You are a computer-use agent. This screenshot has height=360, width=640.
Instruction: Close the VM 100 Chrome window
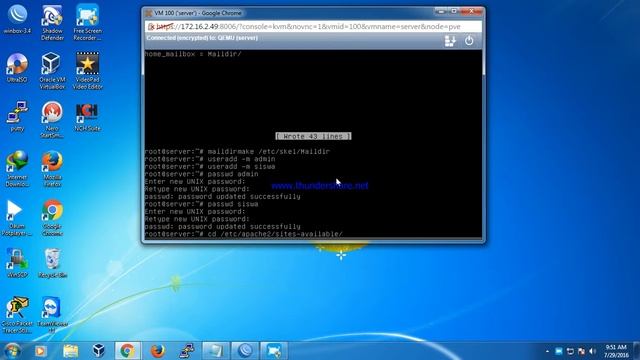point(471,11)
